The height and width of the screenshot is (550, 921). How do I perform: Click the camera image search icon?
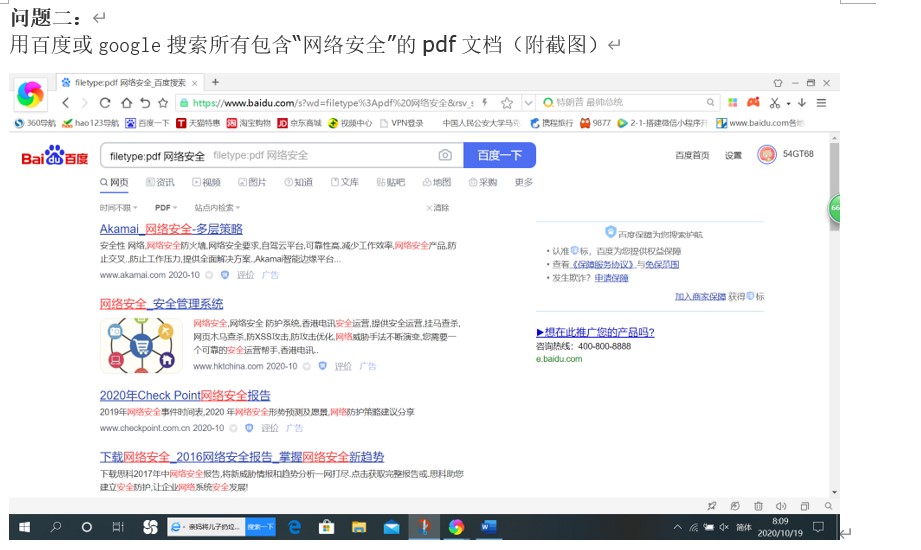coord(445,155)
